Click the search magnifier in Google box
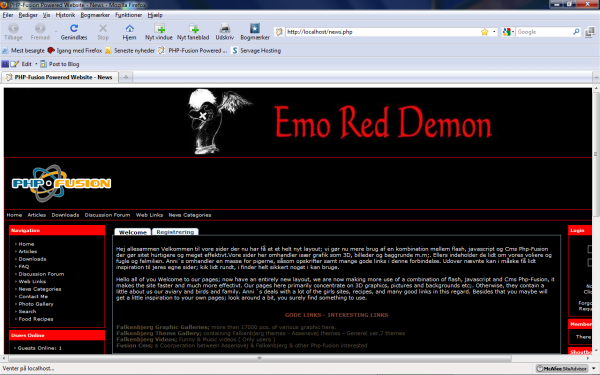This screenshot has height=375, width=600. point(576,32)
